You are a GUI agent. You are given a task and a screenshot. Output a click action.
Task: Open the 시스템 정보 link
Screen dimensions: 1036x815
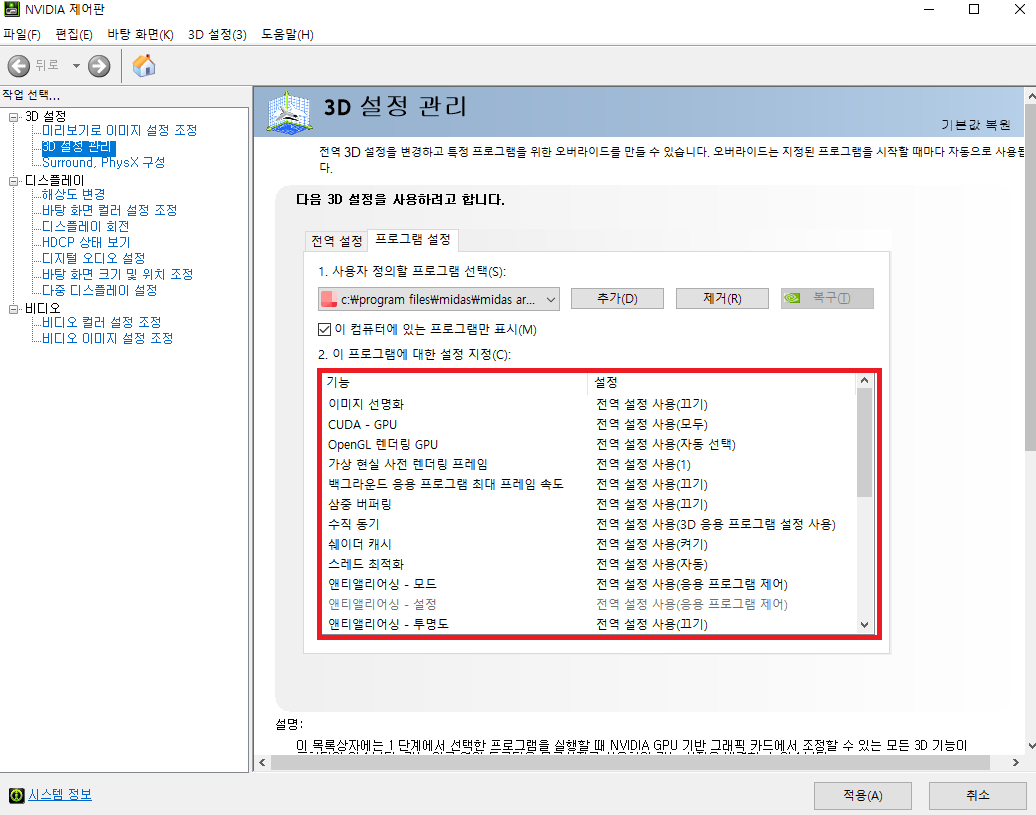tap(60, 795)
